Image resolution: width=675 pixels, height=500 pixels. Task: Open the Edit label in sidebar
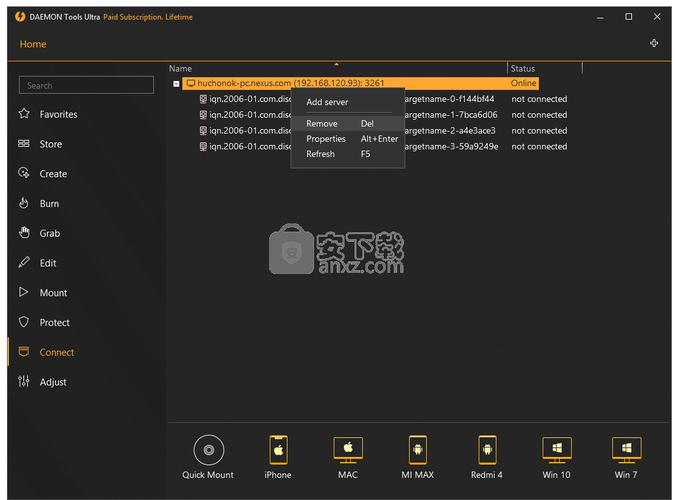pos(48,263)
